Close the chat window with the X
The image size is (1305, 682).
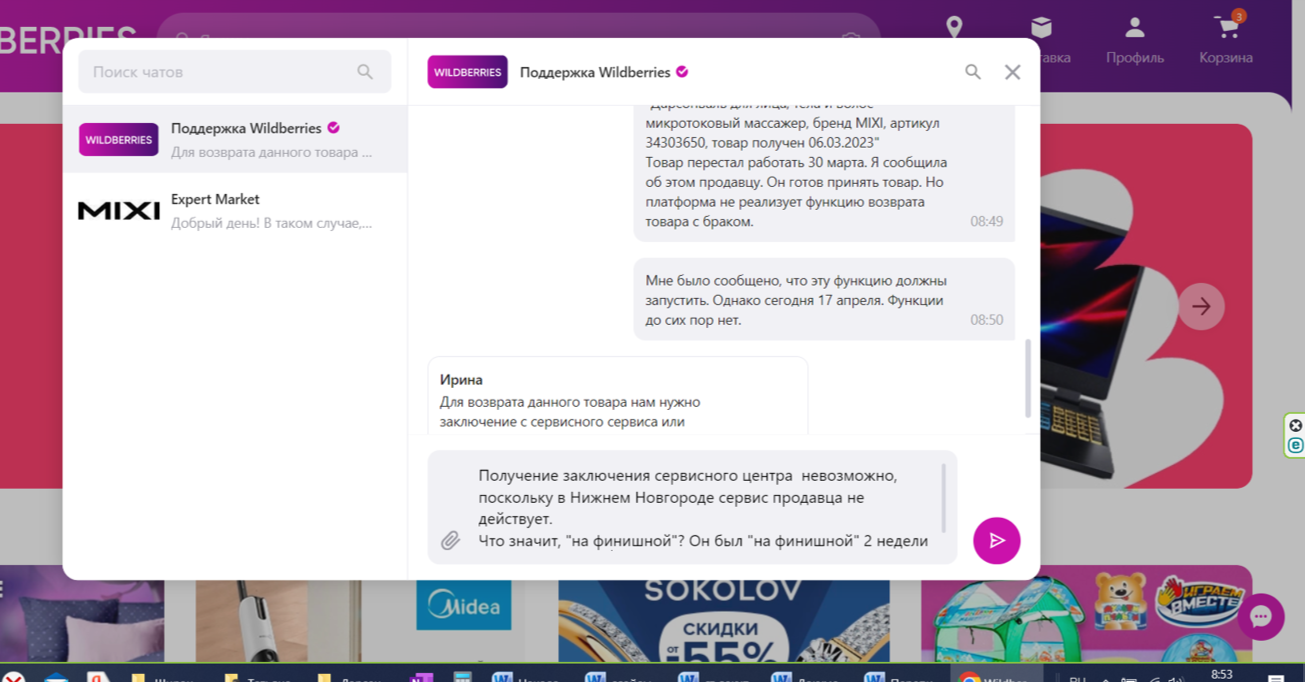(x=1012, y=71)
